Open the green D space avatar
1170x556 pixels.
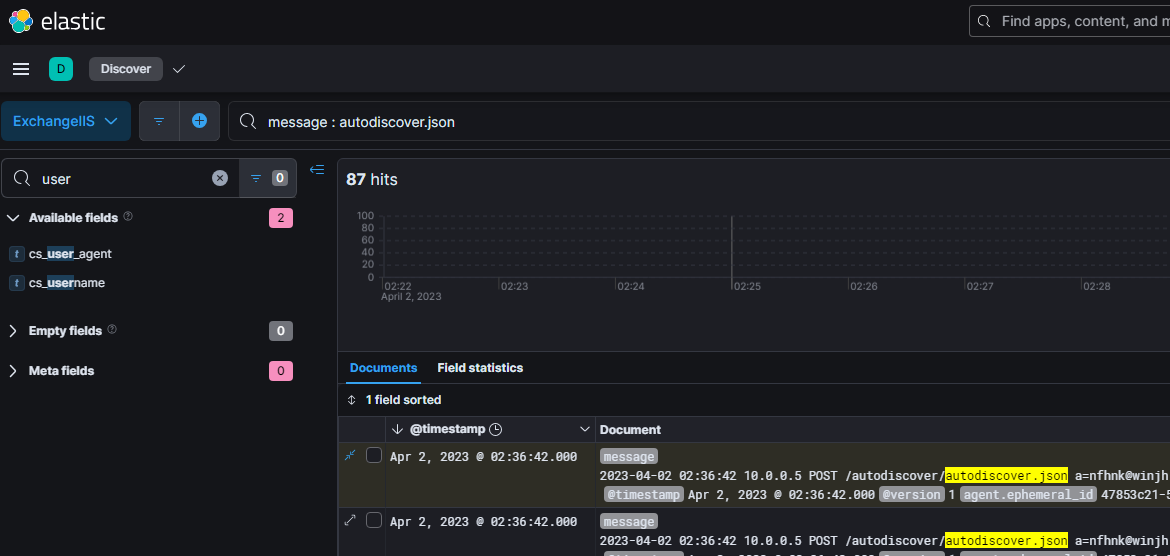[61, 69]
